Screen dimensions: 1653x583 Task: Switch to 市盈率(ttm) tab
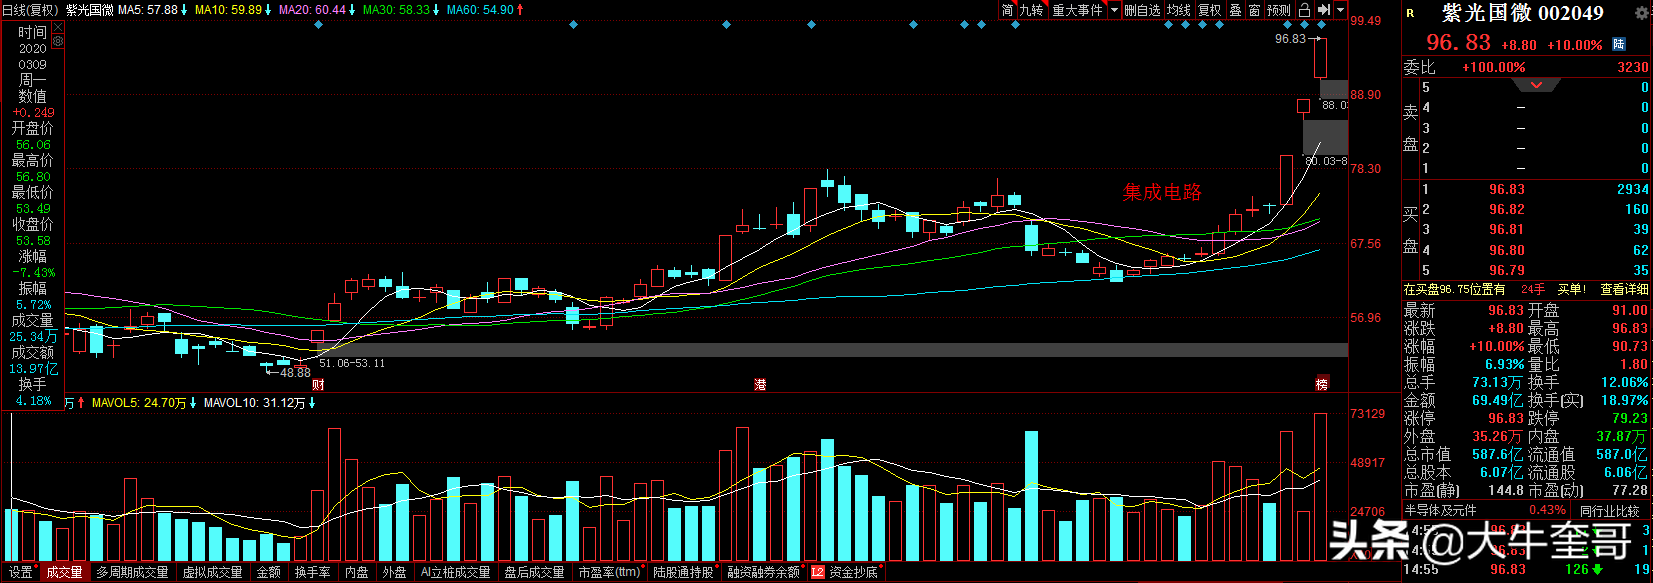(x=609, y=572)
